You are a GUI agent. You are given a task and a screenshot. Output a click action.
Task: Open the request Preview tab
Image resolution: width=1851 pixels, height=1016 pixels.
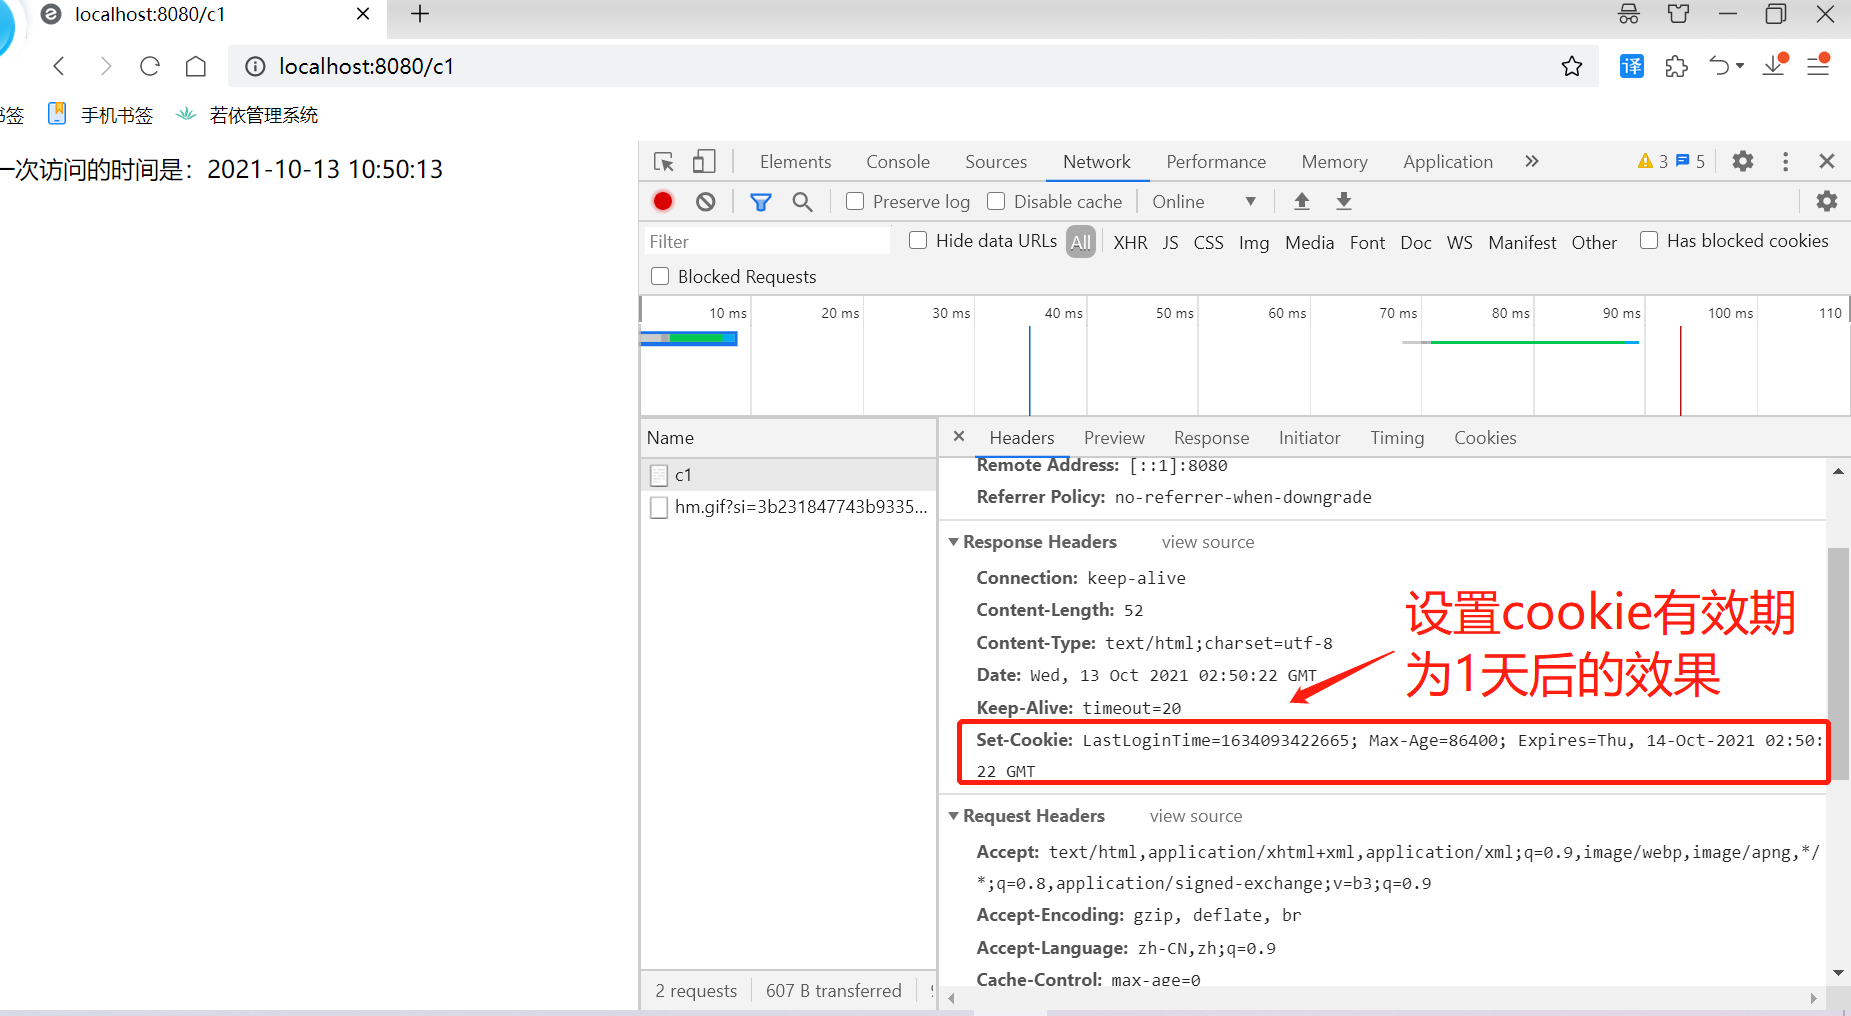coord(1114,438)
